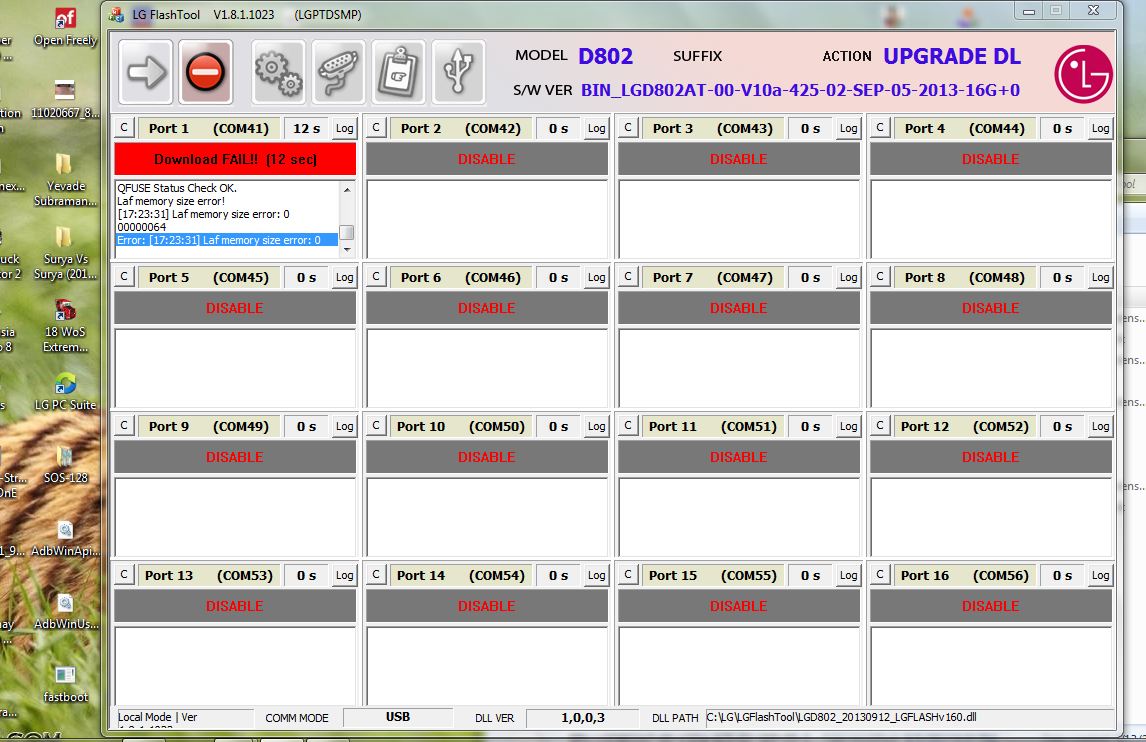
Task: Open the Log for Port 10
Action: [596, 427]
